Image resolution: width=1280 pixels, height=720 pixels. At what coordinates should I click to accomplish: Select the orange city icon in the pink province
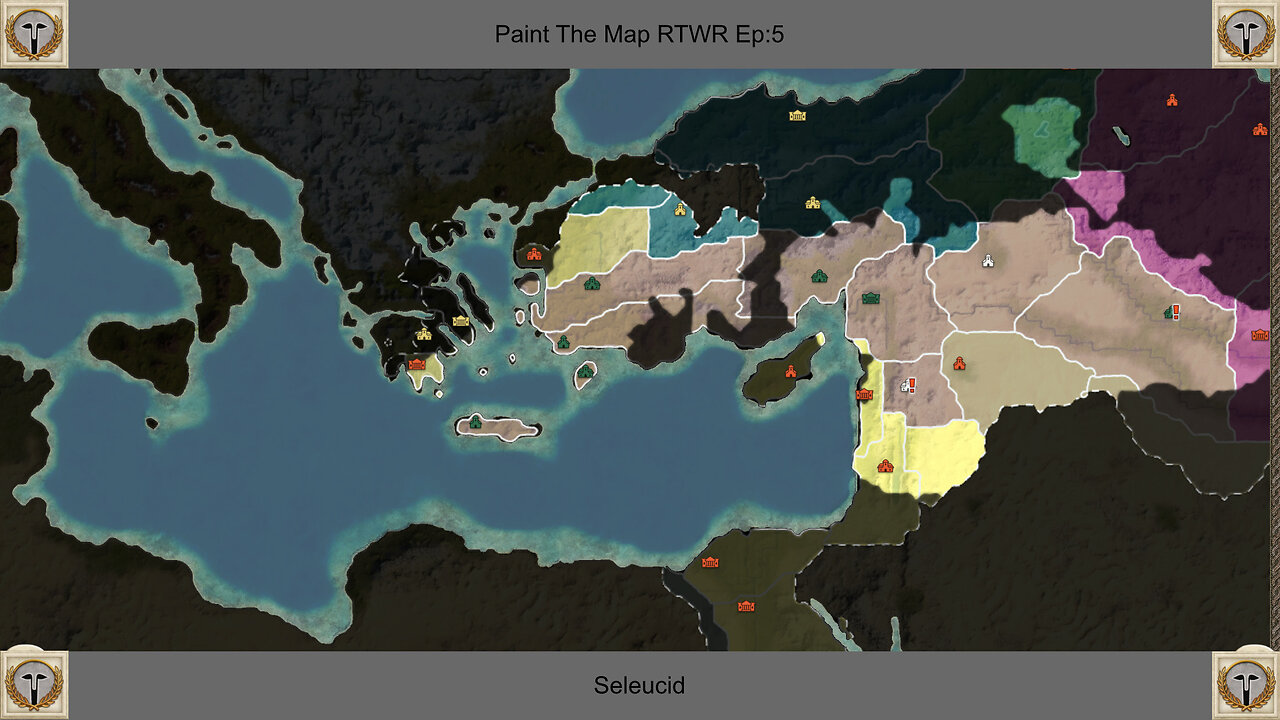coord(1260,335)
